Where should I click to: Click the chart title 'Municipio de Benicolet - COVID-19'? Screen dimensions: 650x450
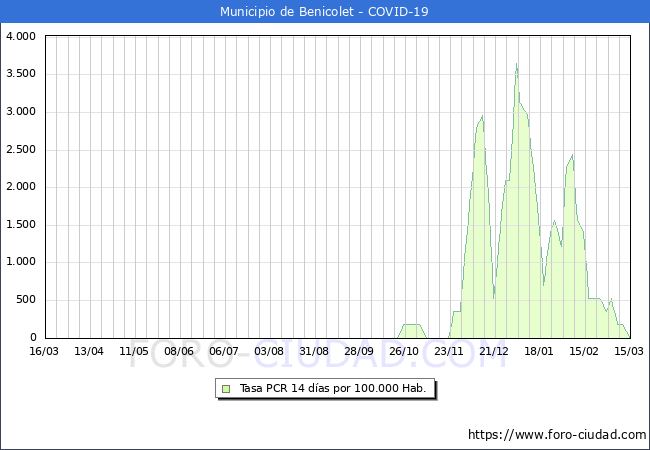[324, 11]
